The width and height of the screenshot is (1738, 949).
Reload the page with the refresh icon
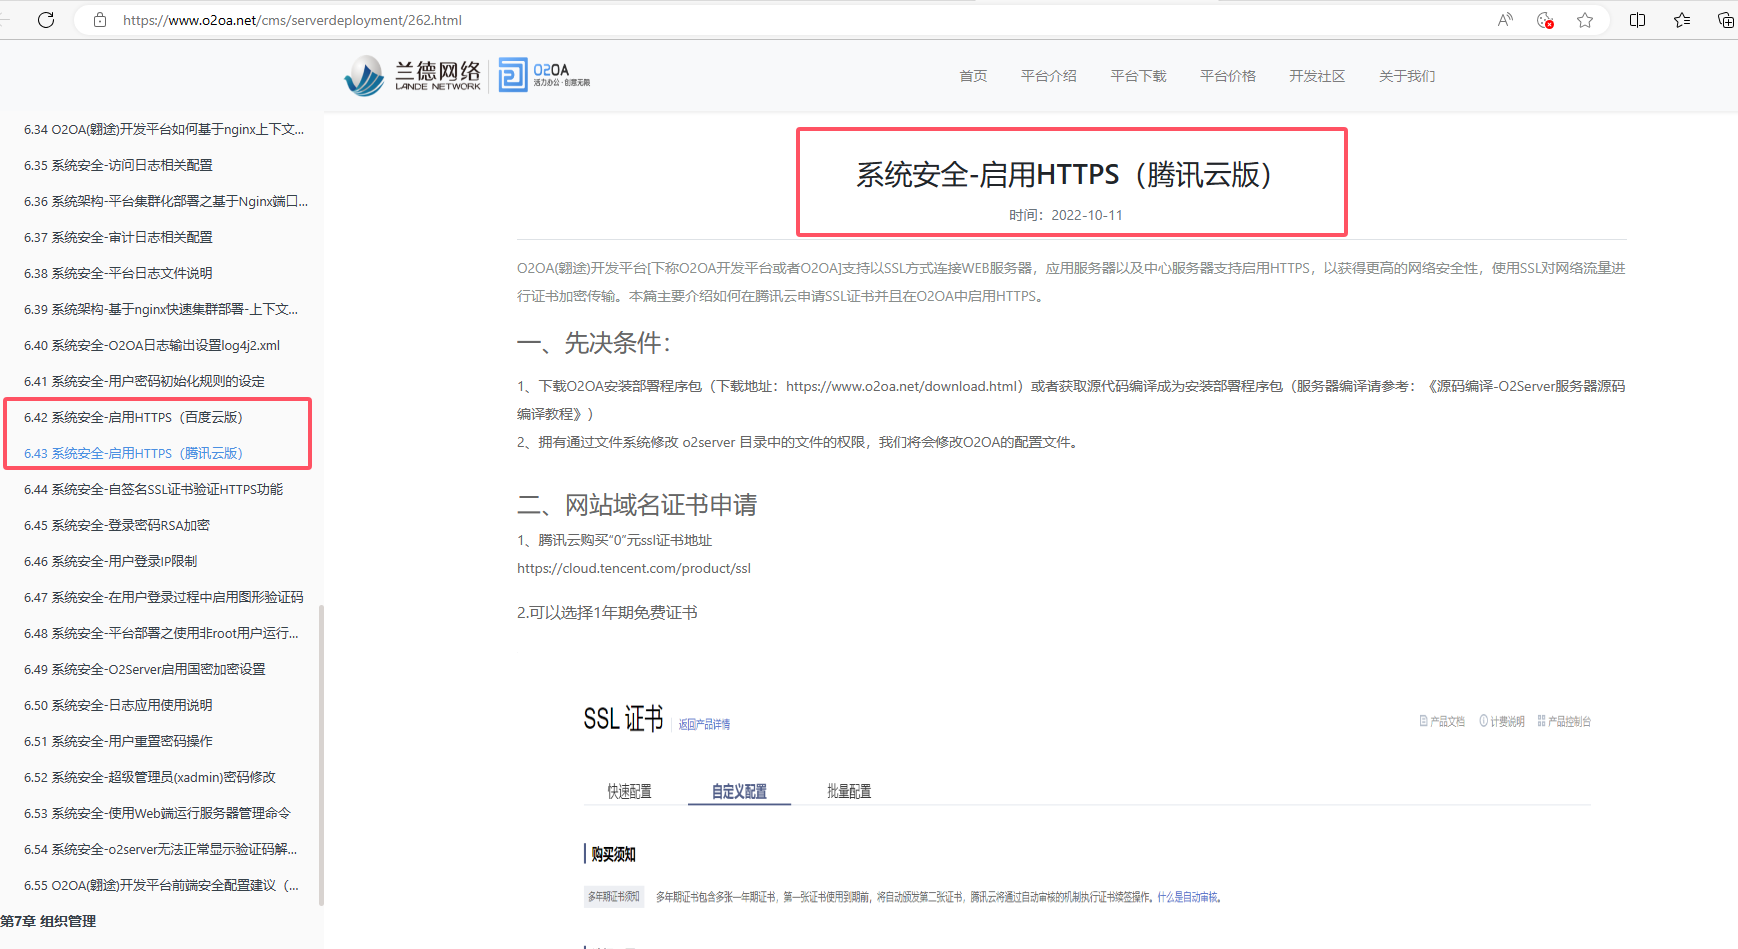tap(46, 20)
